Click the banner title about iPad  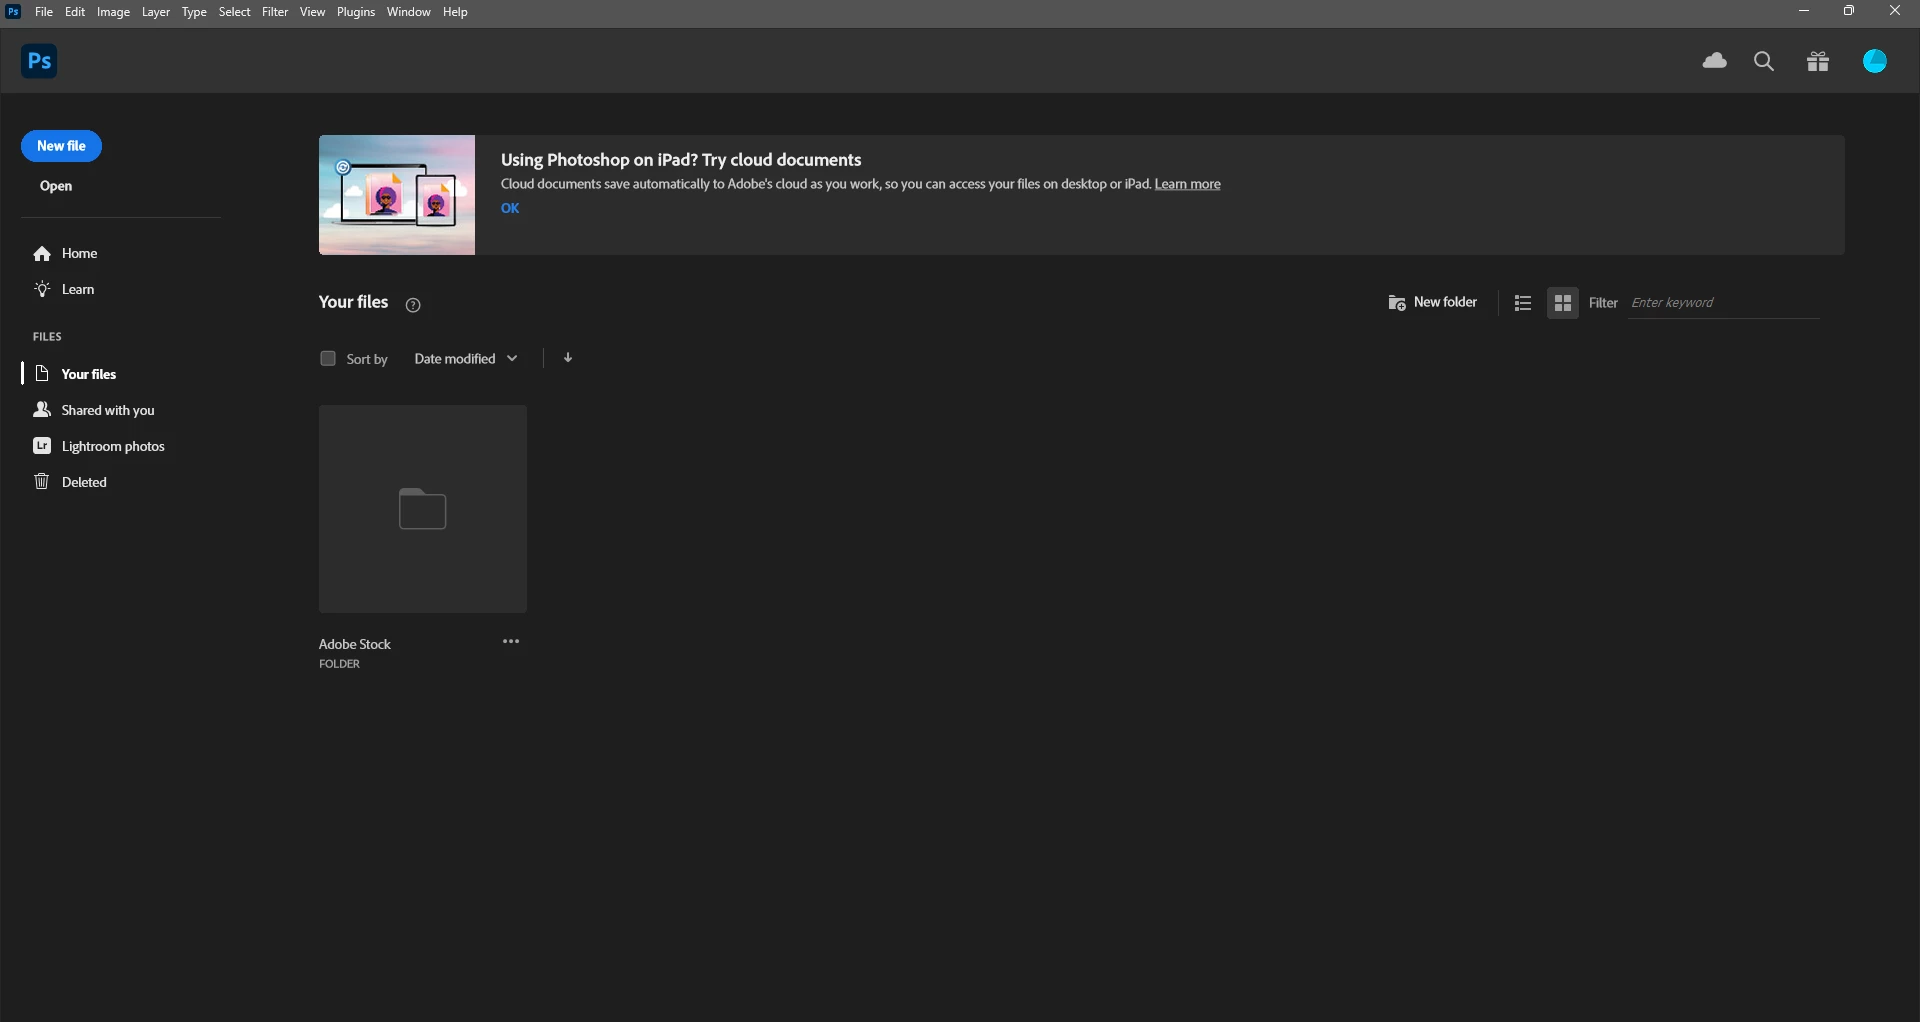click(x=681, y=160)
